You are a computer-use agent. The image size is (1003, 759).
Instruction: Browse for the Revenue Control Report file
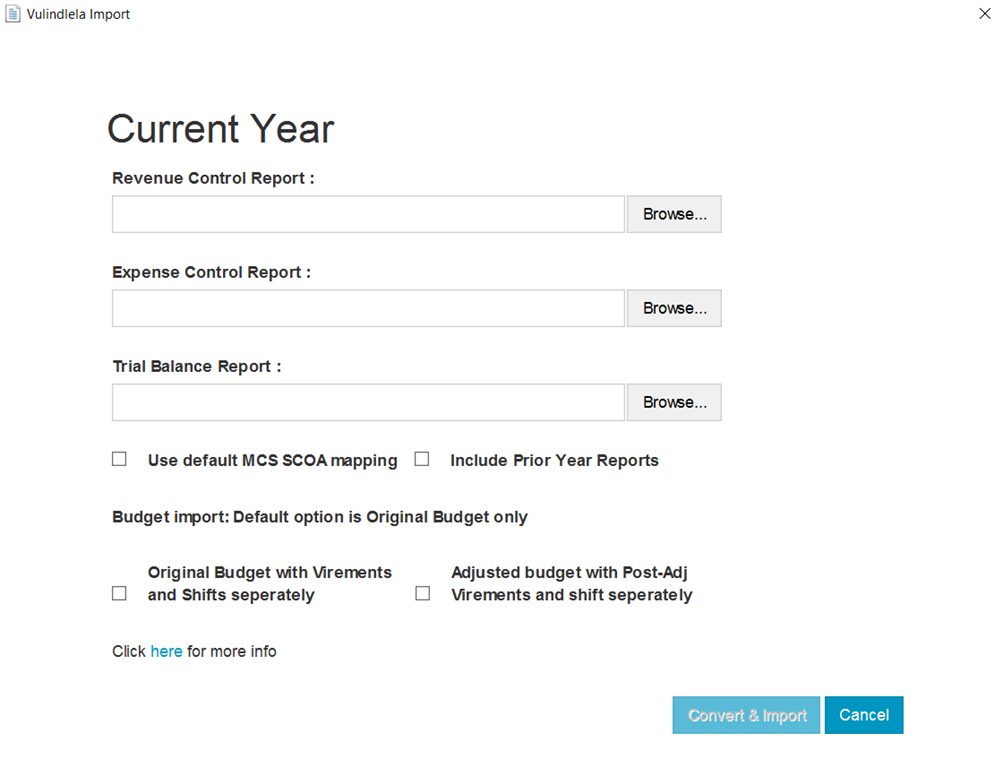point(674,214)
